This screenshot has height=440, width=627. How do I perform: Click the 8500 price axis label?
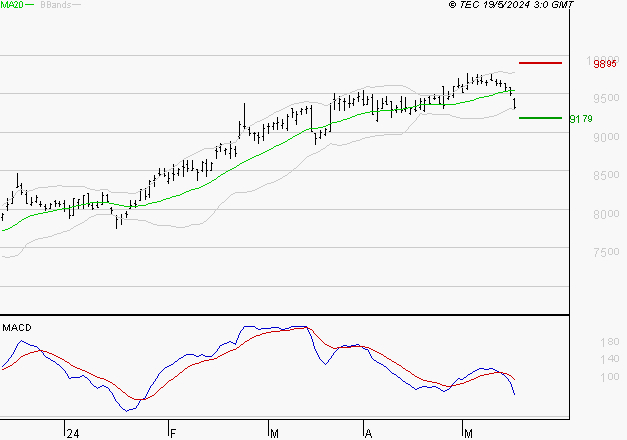coord(606,175)
